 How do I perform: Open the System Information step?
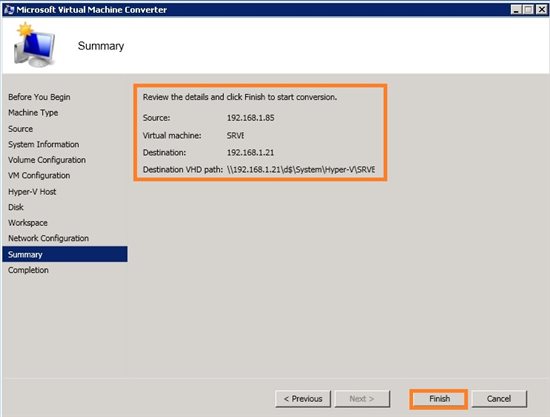click(43, 144)
